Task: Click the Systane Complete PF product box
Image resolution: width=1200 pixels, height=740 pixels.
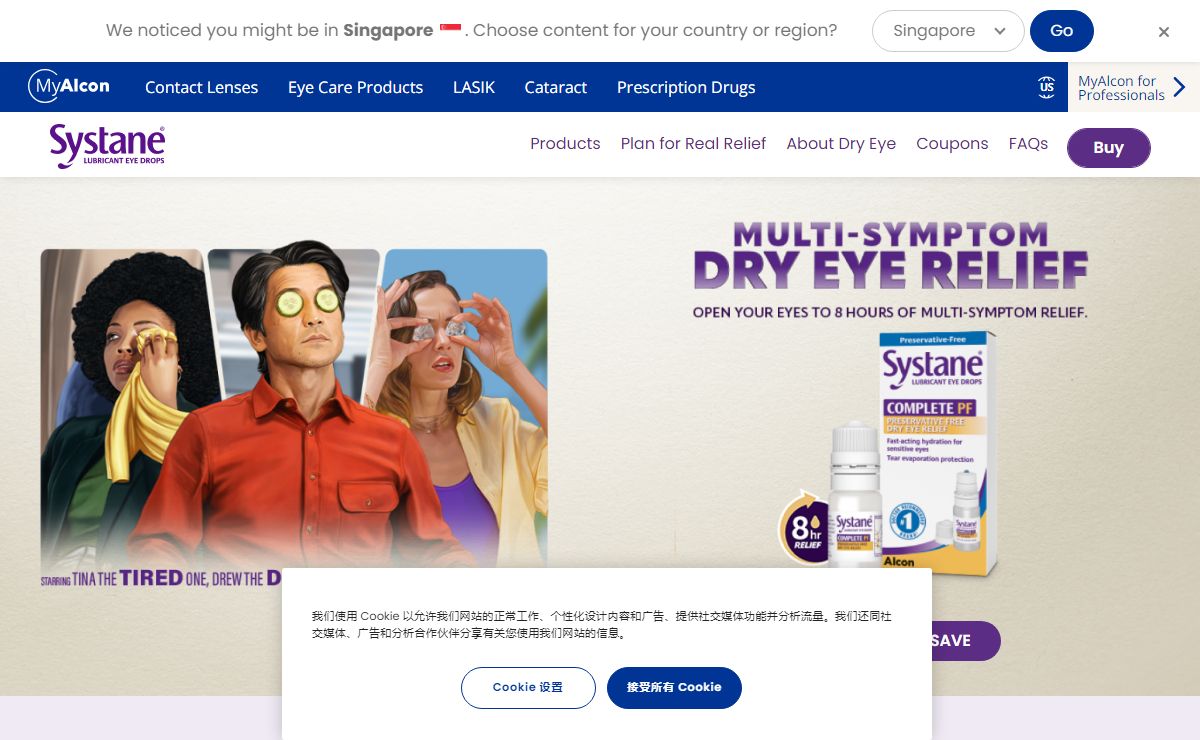Action: pos(936,454)
